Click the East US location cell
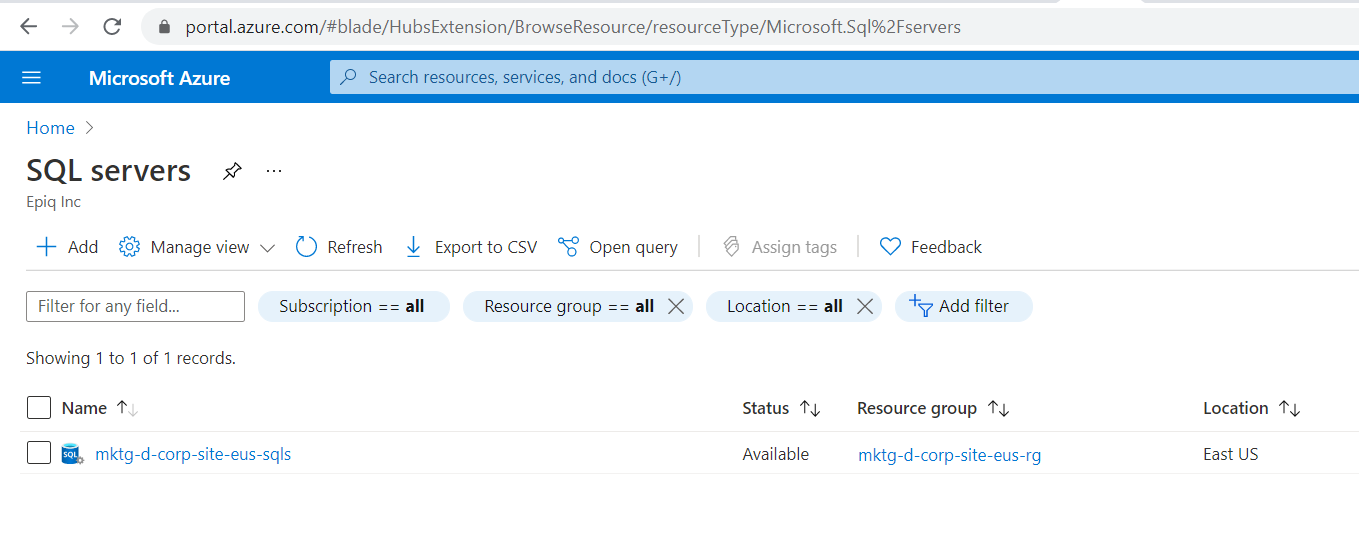This screenshot has width=1359, height=546. click(x=1231, y=454)
